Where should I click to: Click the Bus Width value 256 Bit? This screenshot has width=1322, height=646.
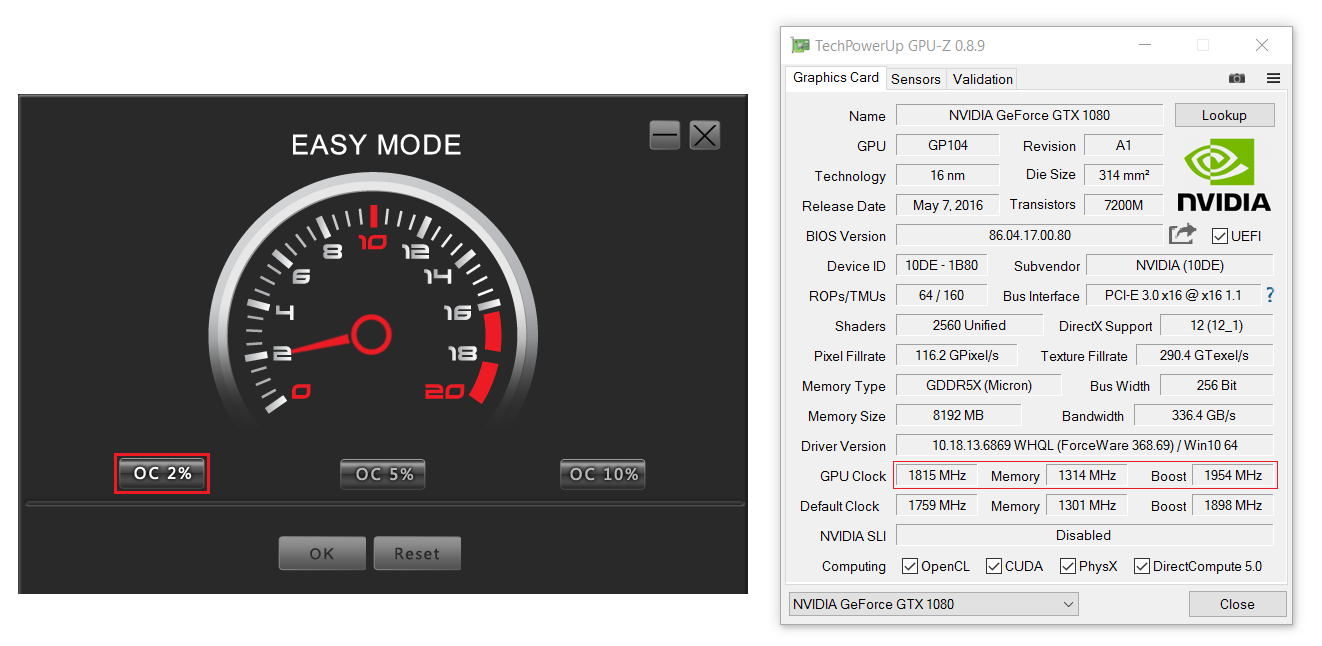pos(1215,385)
